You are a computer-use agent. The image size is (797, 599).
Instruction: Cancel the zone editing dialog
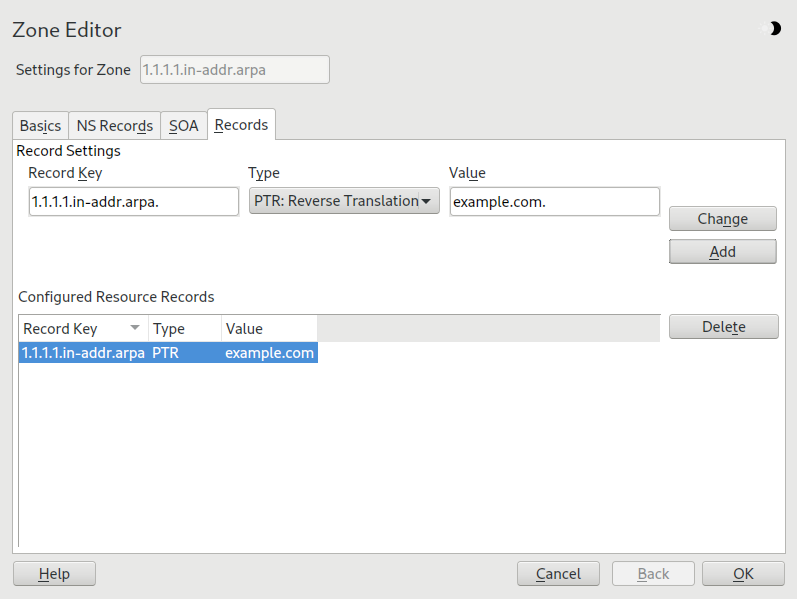pyautogui.click(x=558, y=574)
